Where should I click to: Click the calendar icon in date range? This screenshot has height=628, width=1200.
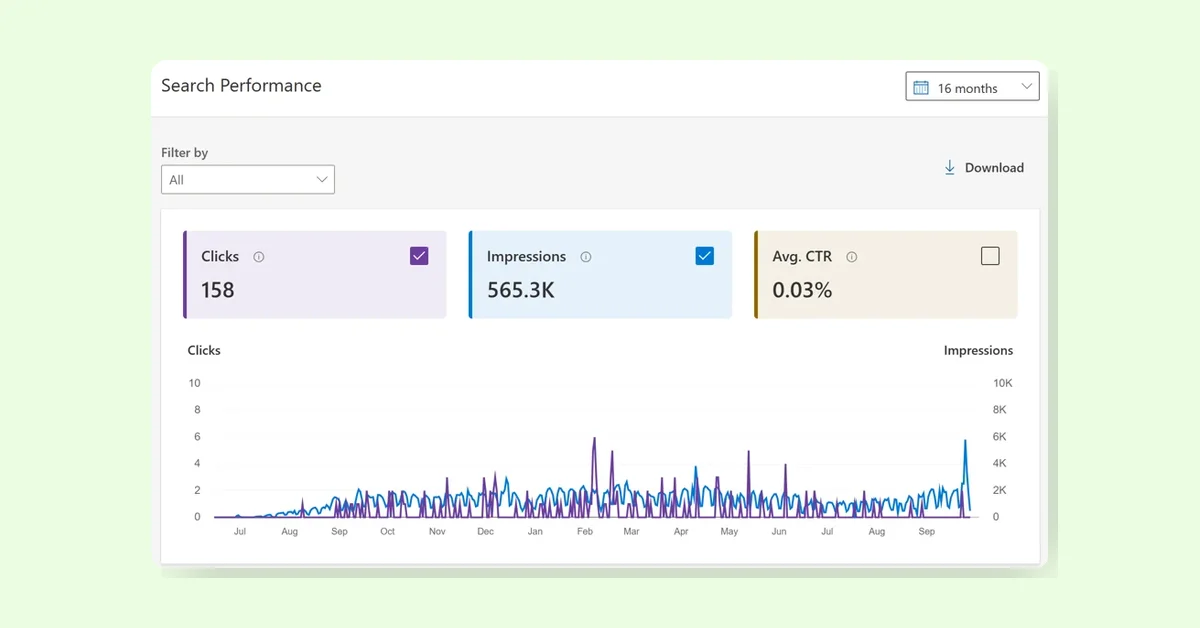pyautogui.click(x=921, y=88)
